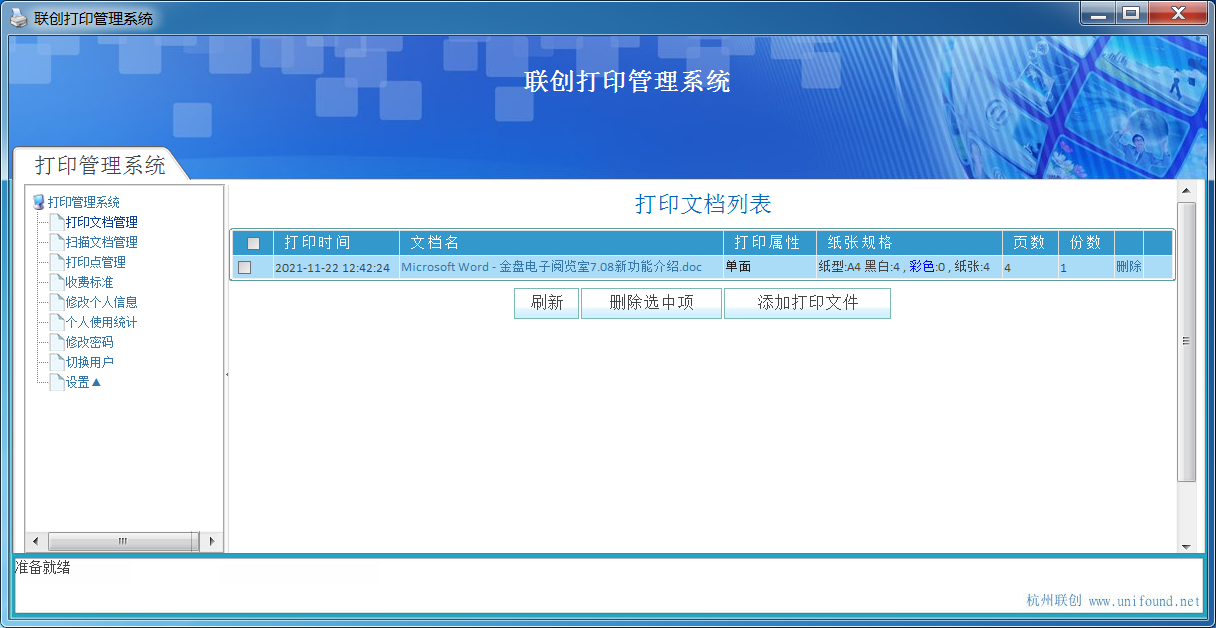Tick the select-all checkbox in the table header

(x=253, y=243)
